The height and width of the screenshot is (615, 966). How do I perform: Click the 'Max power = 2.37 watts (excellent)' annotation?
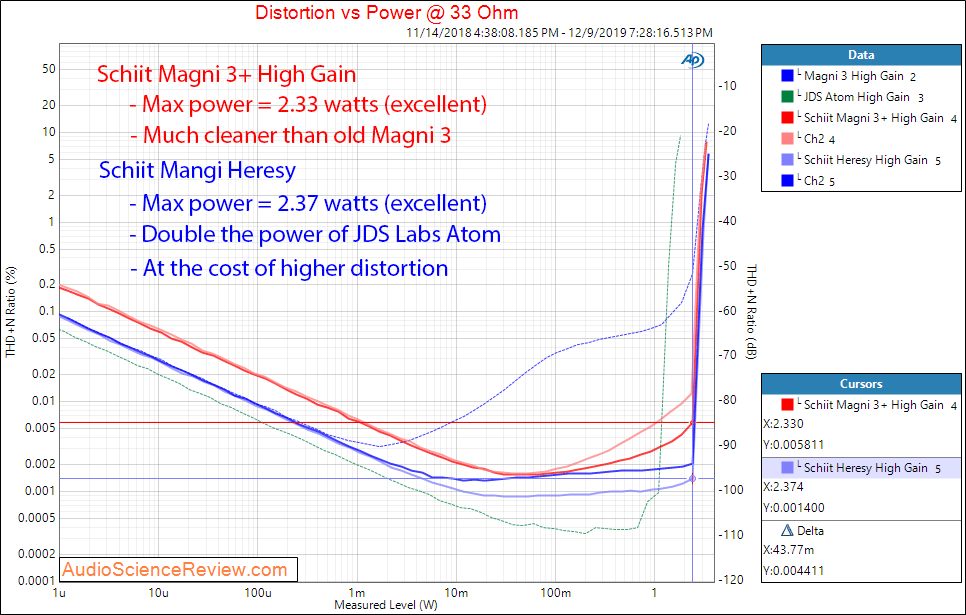[x=308, y=203]
